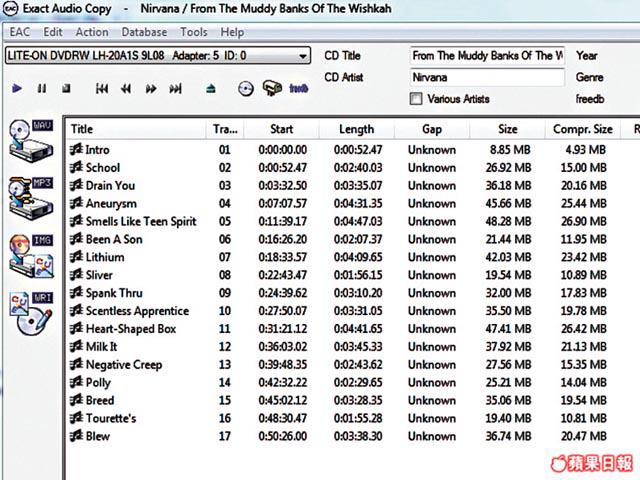The height and width of the screenshot is (480, 640).
Task: Click the Length value 0:02:29.65
Action: coord(358,382)
